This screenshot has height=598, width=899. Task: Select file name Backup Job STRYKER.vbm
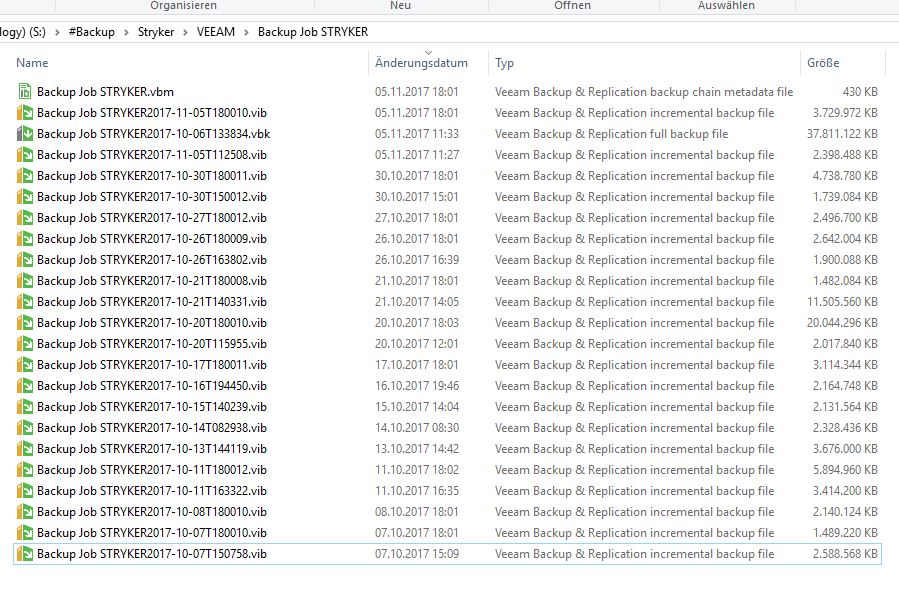point(105,92)
